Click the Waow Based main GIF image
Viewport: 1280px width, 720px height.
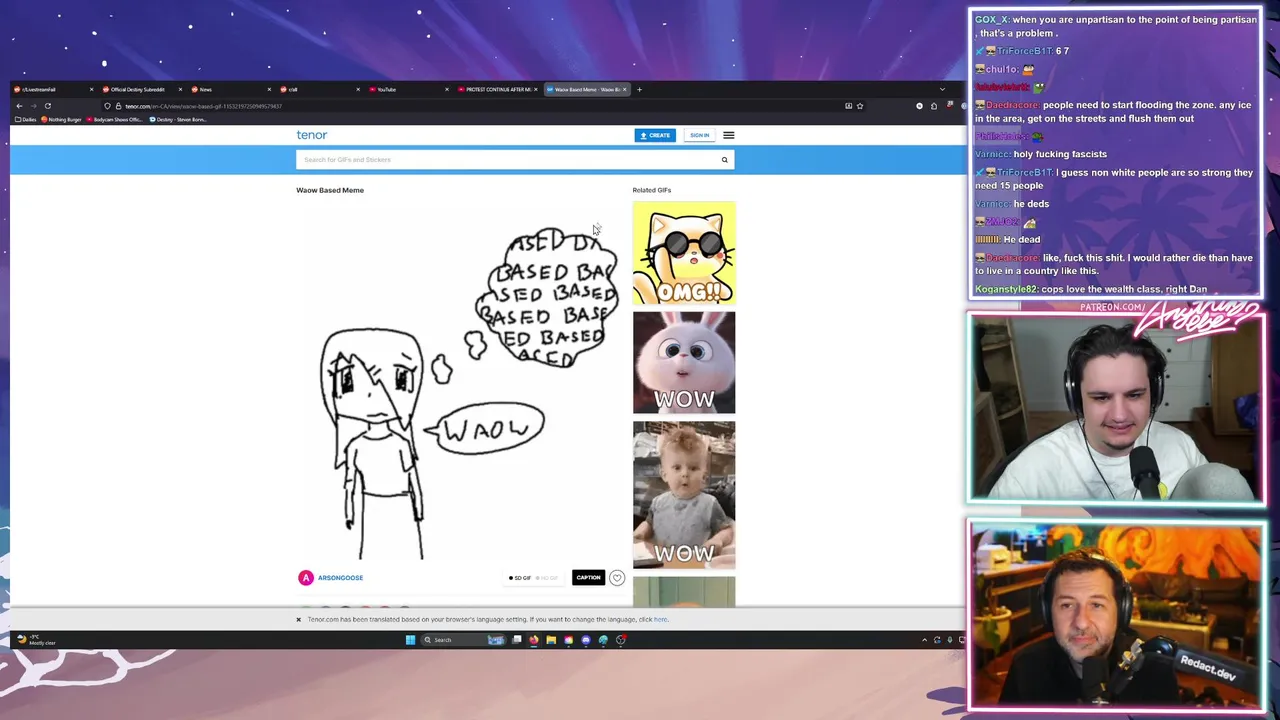point(460,384)
